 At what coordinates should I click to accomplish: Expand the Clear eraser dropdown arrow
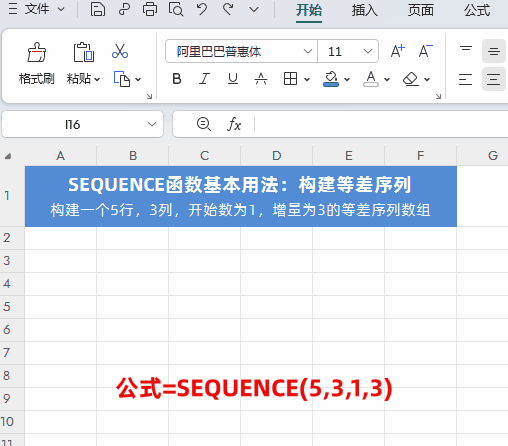click(x=427, y=79)
